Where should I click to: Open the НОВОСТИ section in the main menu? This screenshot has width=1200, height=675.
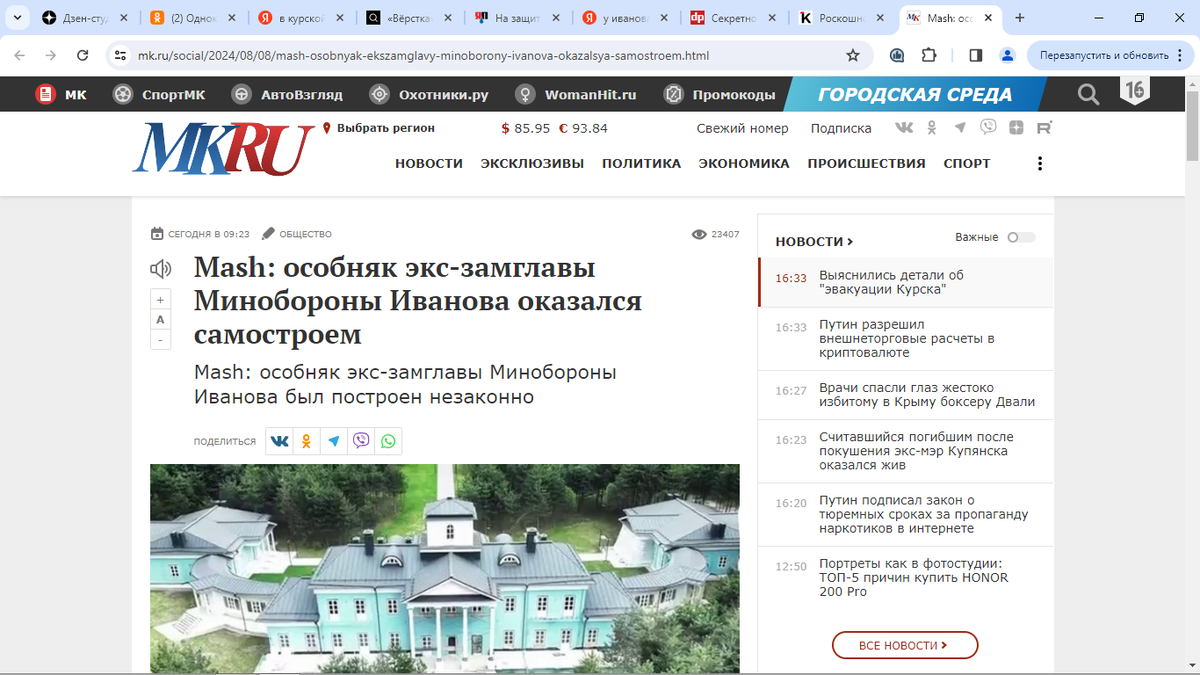pos(429,164)
